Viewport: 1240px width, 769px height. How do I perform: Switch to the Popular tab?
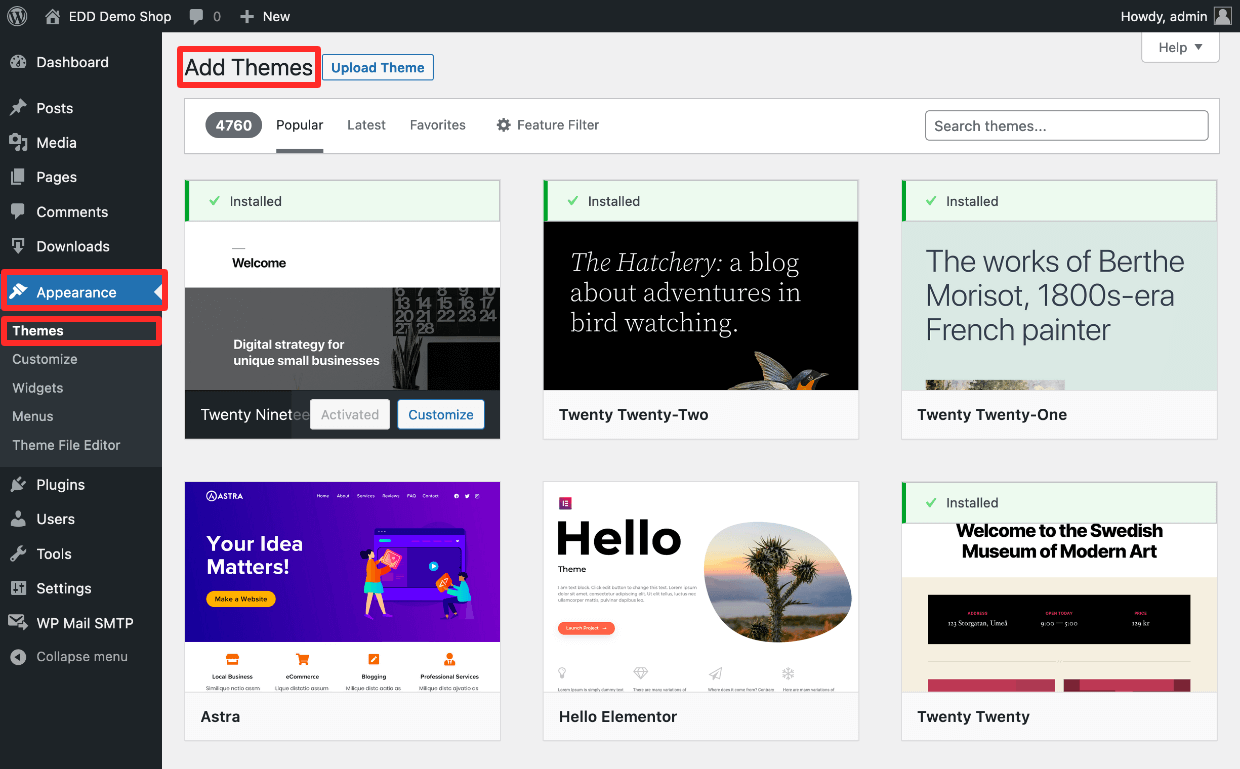[300, 125]
